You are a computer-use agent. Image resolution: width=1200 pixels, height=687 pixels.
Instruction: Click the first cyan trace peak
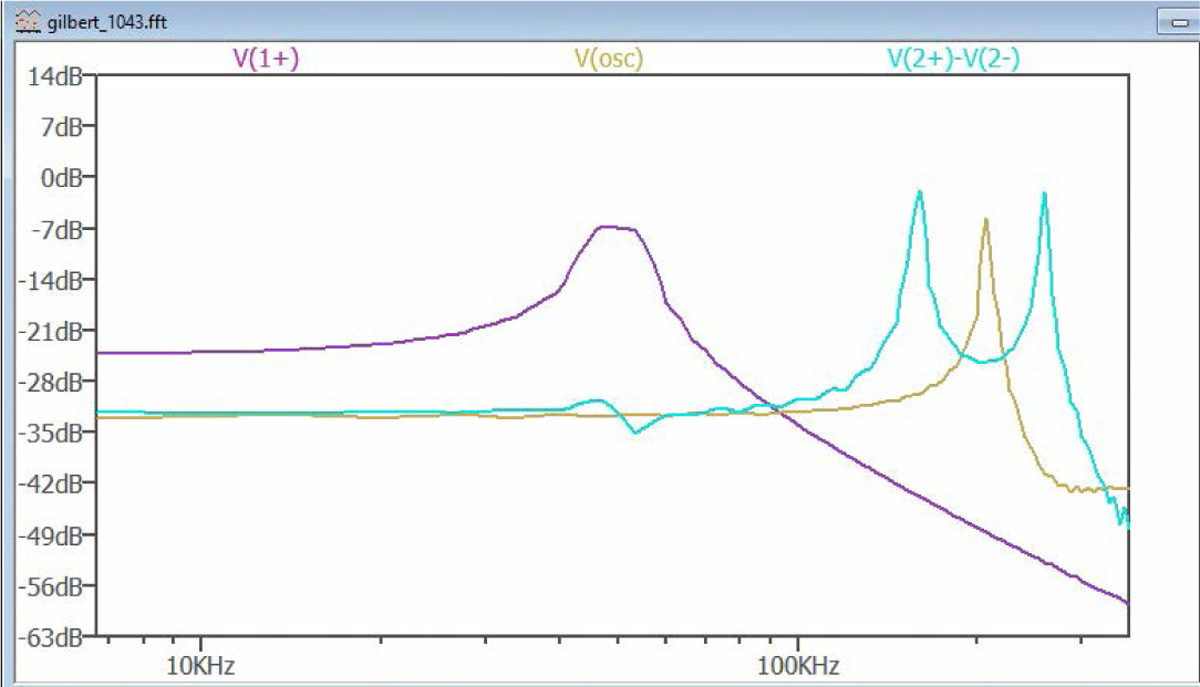[x=918, y=192]
